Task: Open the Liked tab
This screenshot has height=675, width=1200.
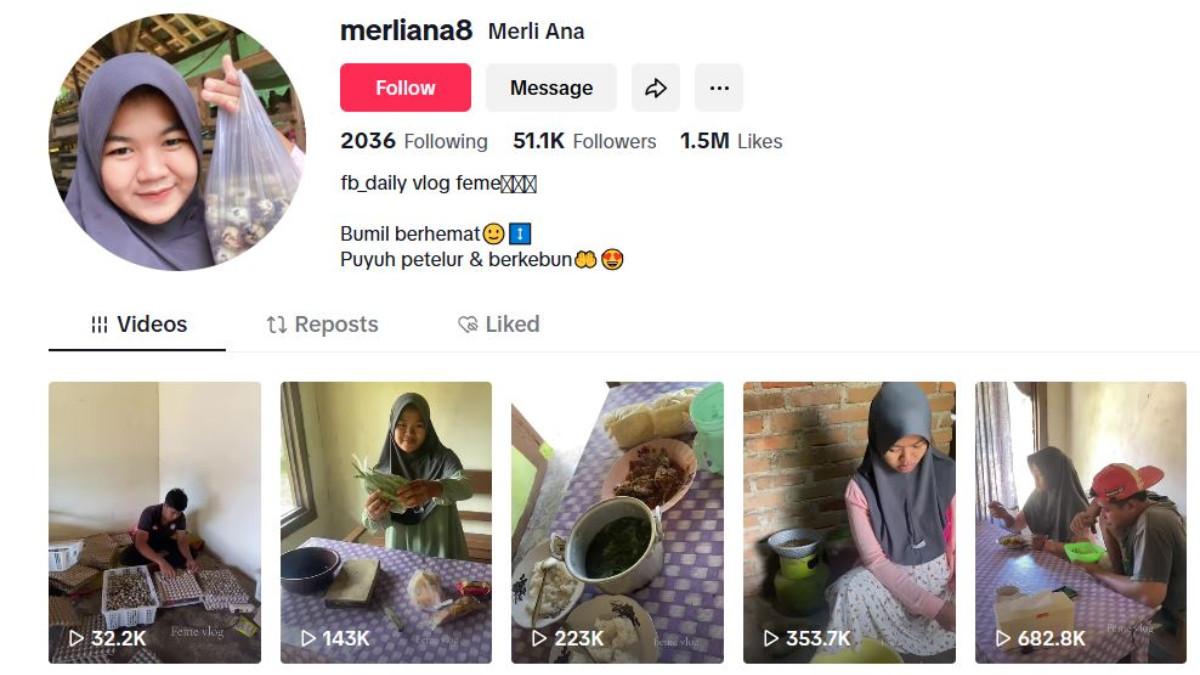Action: click(x=498, y=325)
